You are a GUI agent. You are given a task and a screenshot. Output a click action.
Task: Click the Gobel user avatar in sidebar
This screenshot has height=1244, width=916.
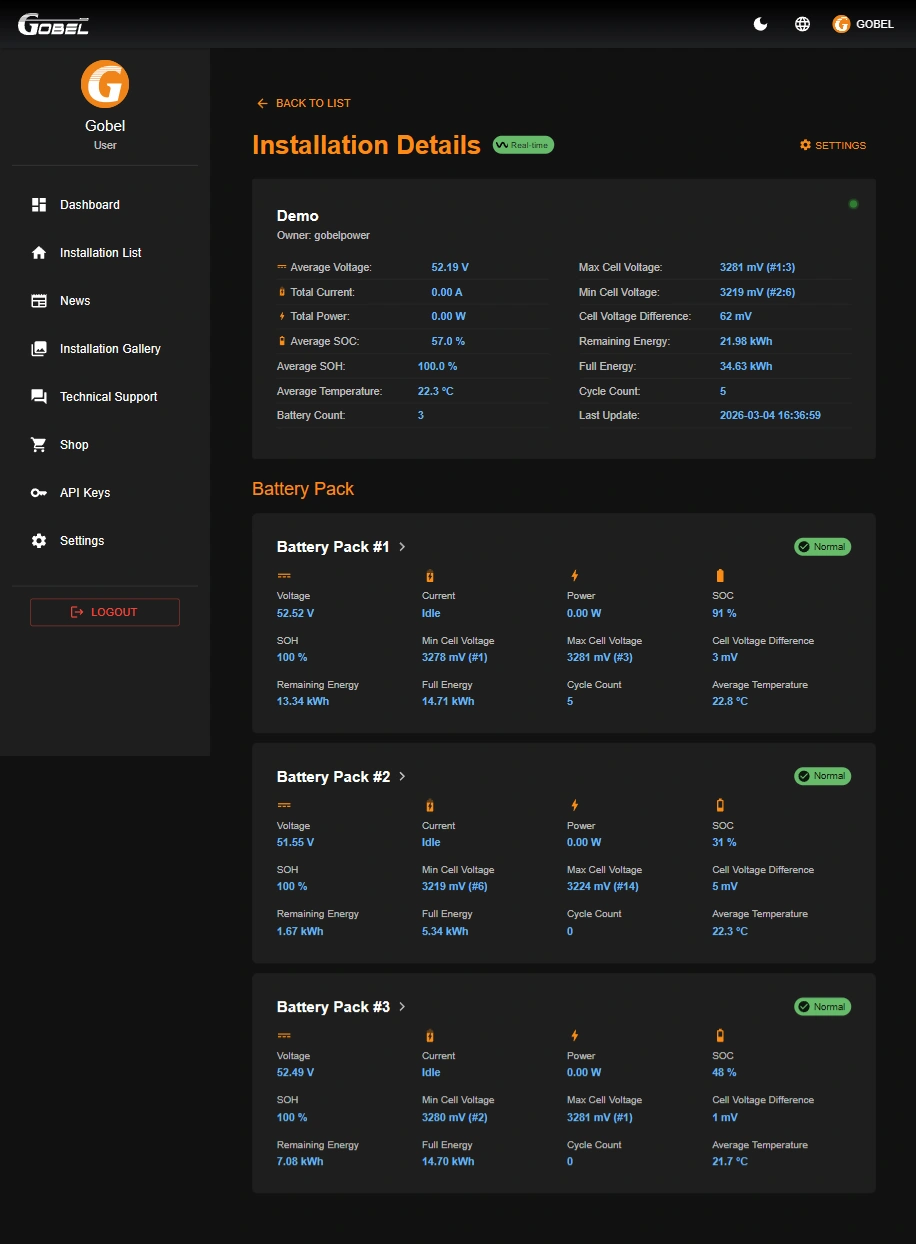click(x=105, y=84)
